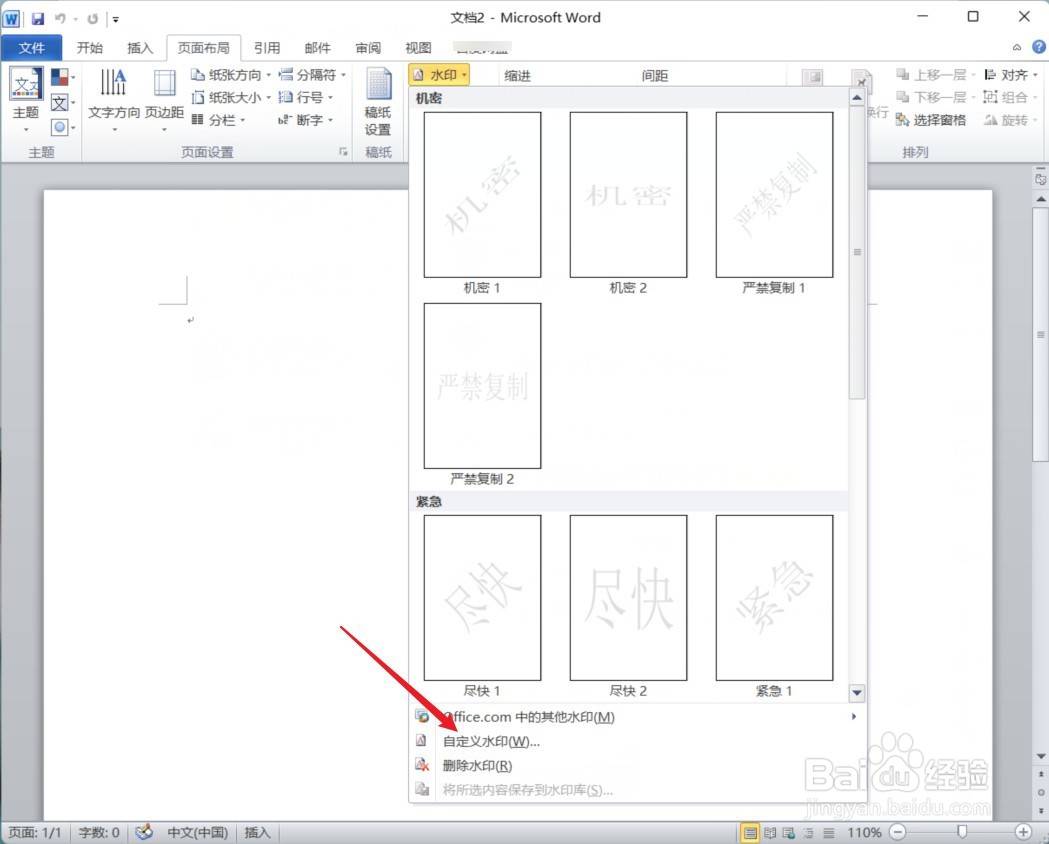
Task: Click 选择窗格 selection pane button
Action: point(931,120)
